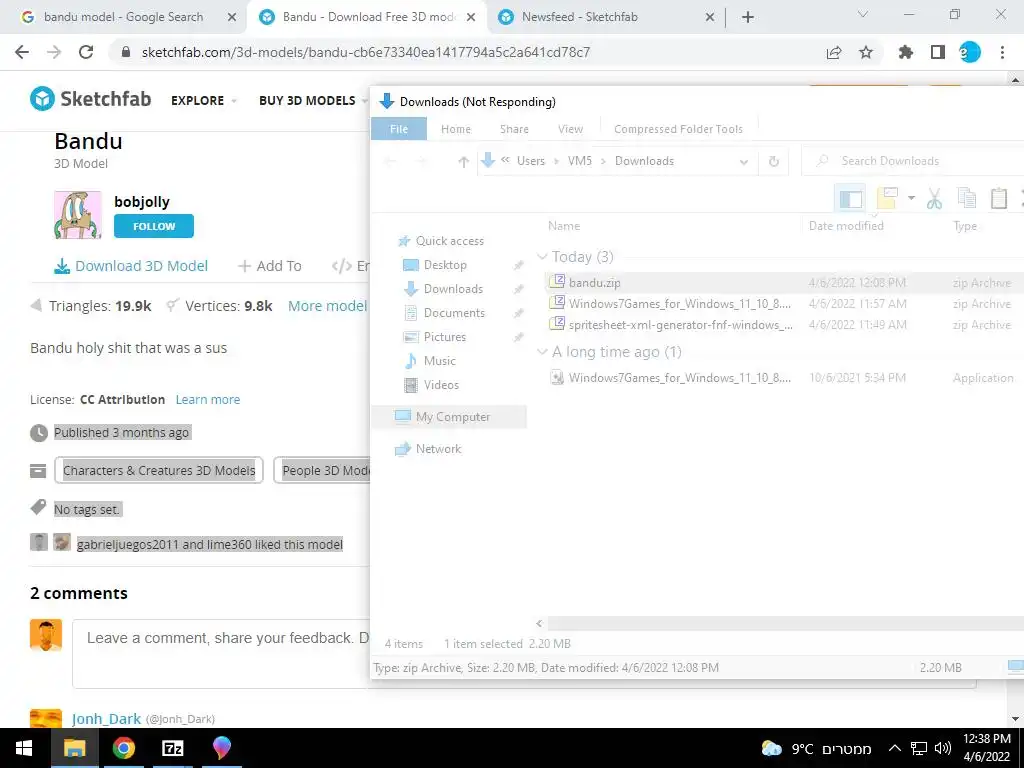Reload the Sketchfab page
This screenshot has height=768, width=1024.
click(86, 52)
